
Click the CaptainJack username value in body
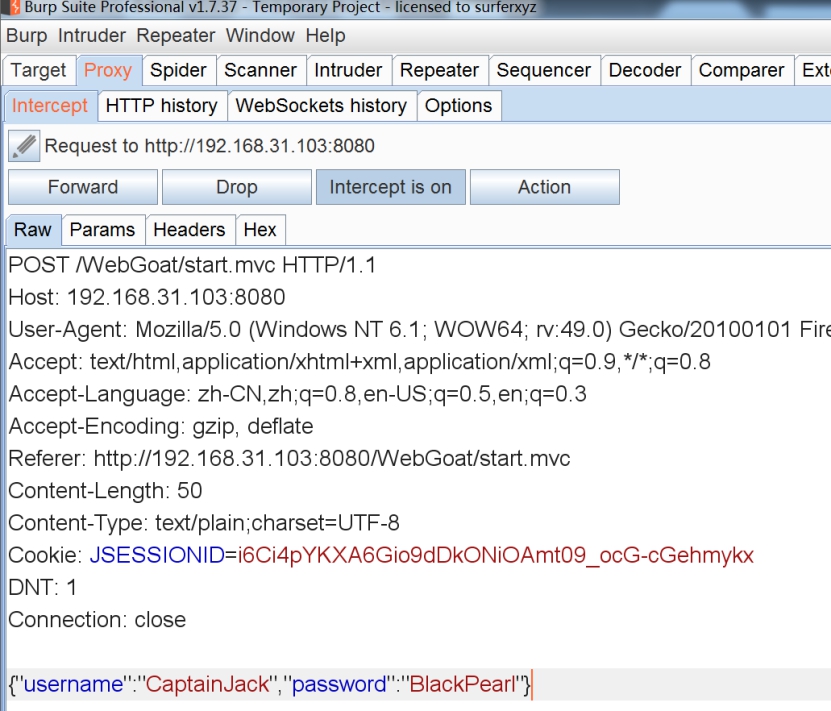[x=207, y=685]
